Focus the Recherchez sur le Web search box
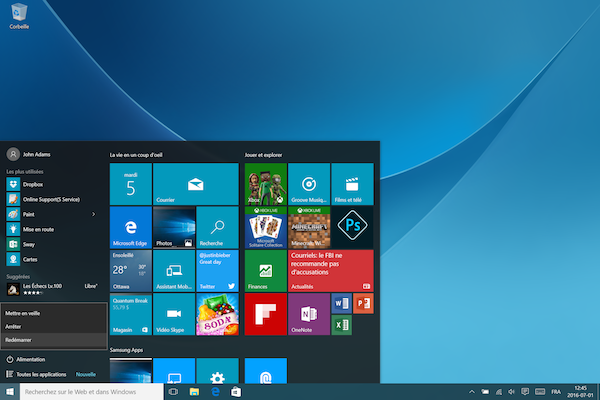This screenshot has height=400, width=600. pos(92,392)
